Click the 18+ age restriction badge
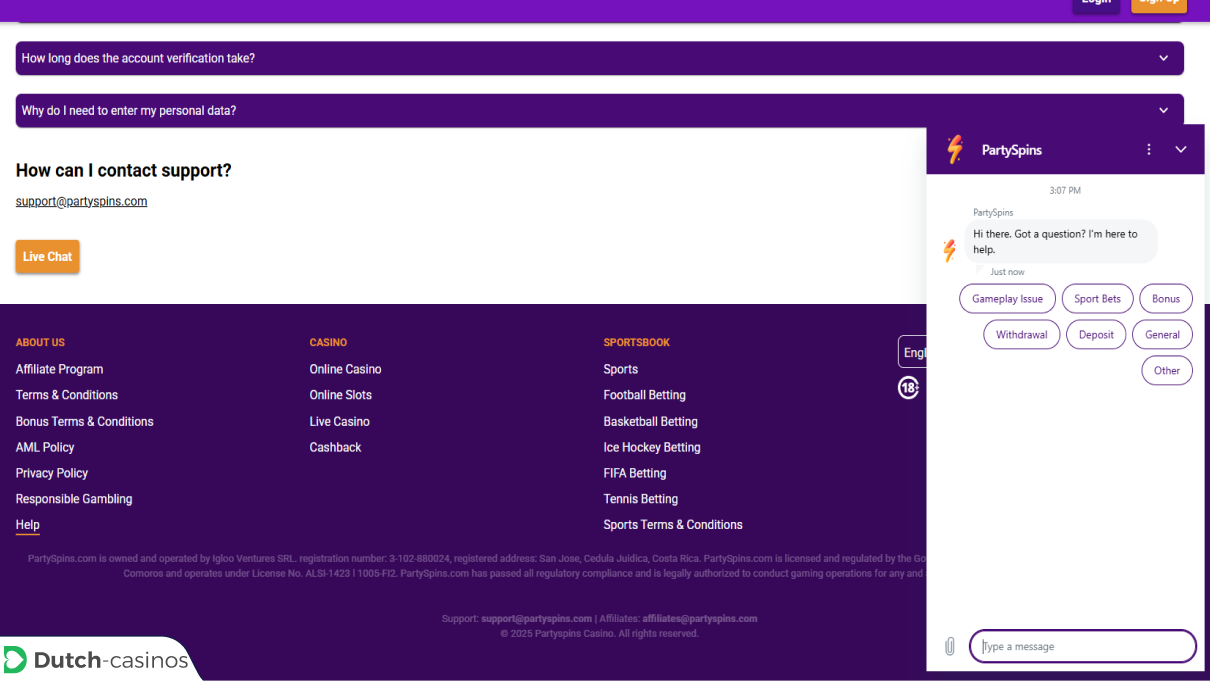The image size is (1210, 681). pos(908,388)
